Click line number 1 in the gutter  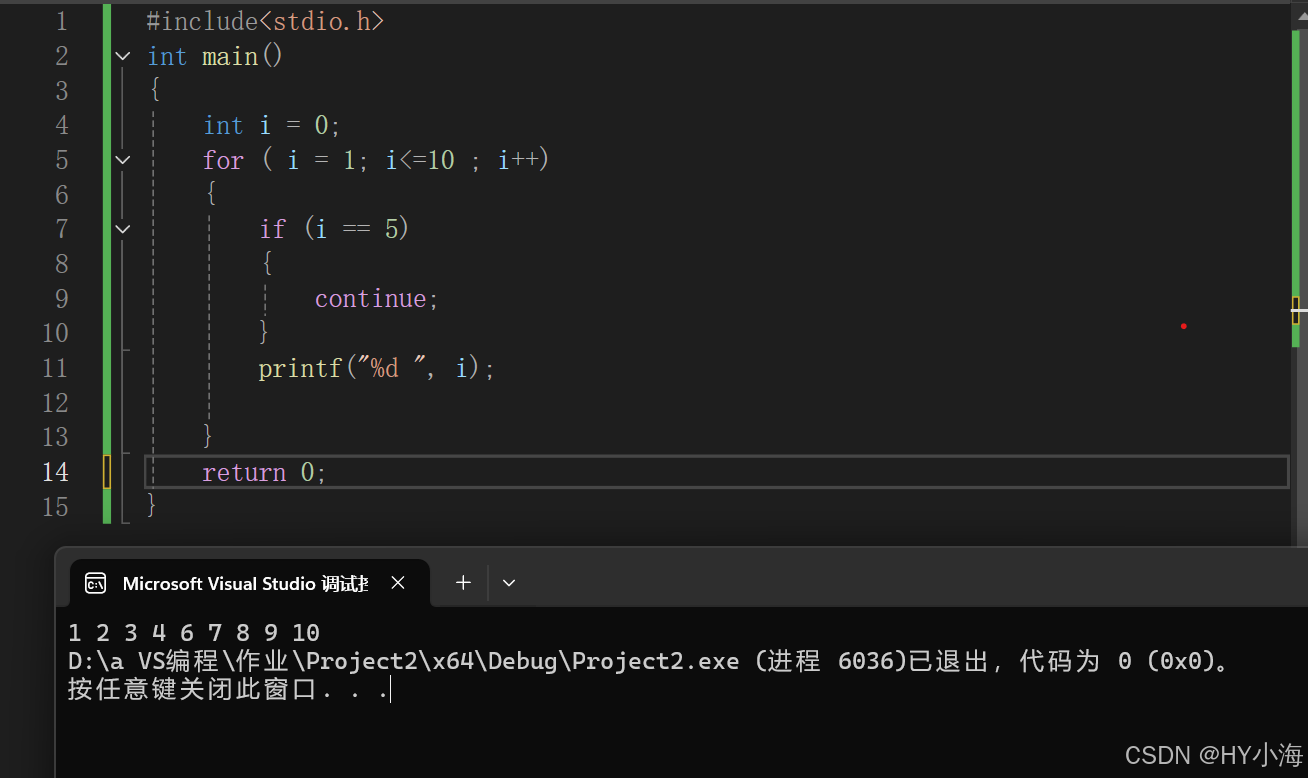pyautogui.click(x=62, y=21)
